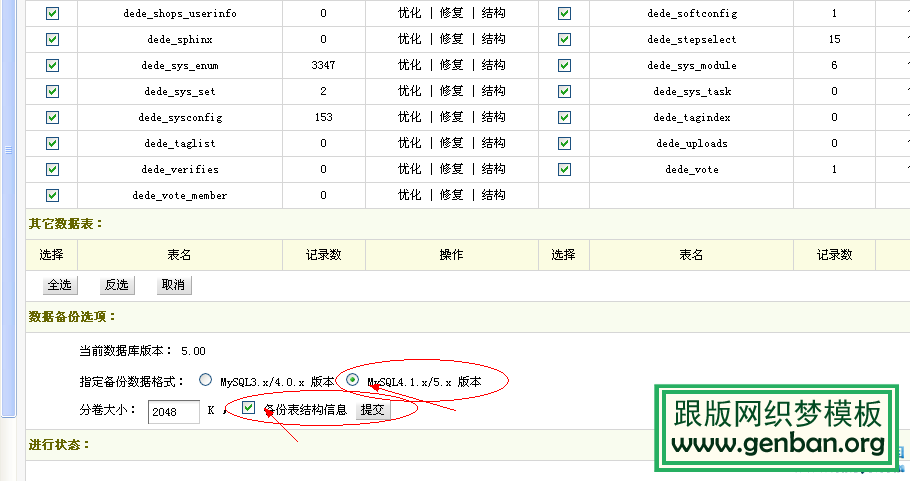The height and width of the screenshot is (481, 910).
Task: Click the 反选 button
Action: (117, 285)
